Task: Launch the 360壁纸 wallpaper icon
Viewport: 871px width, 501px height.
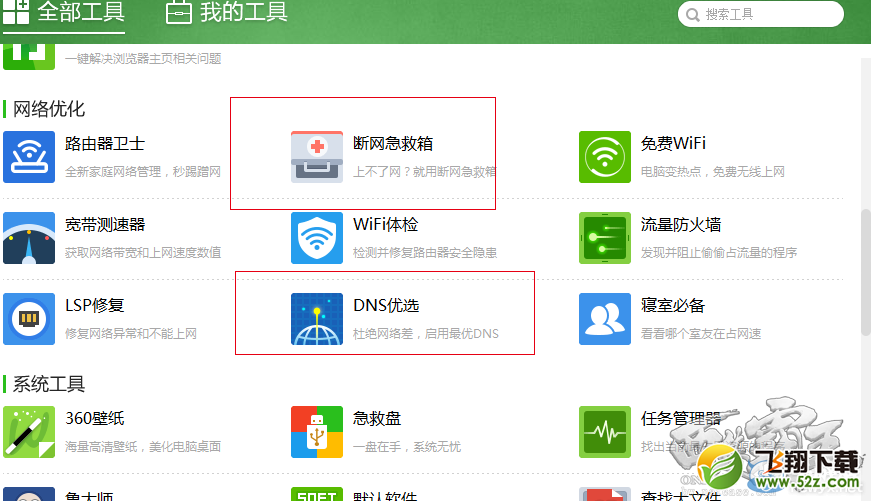Action: tap(29, 431)
